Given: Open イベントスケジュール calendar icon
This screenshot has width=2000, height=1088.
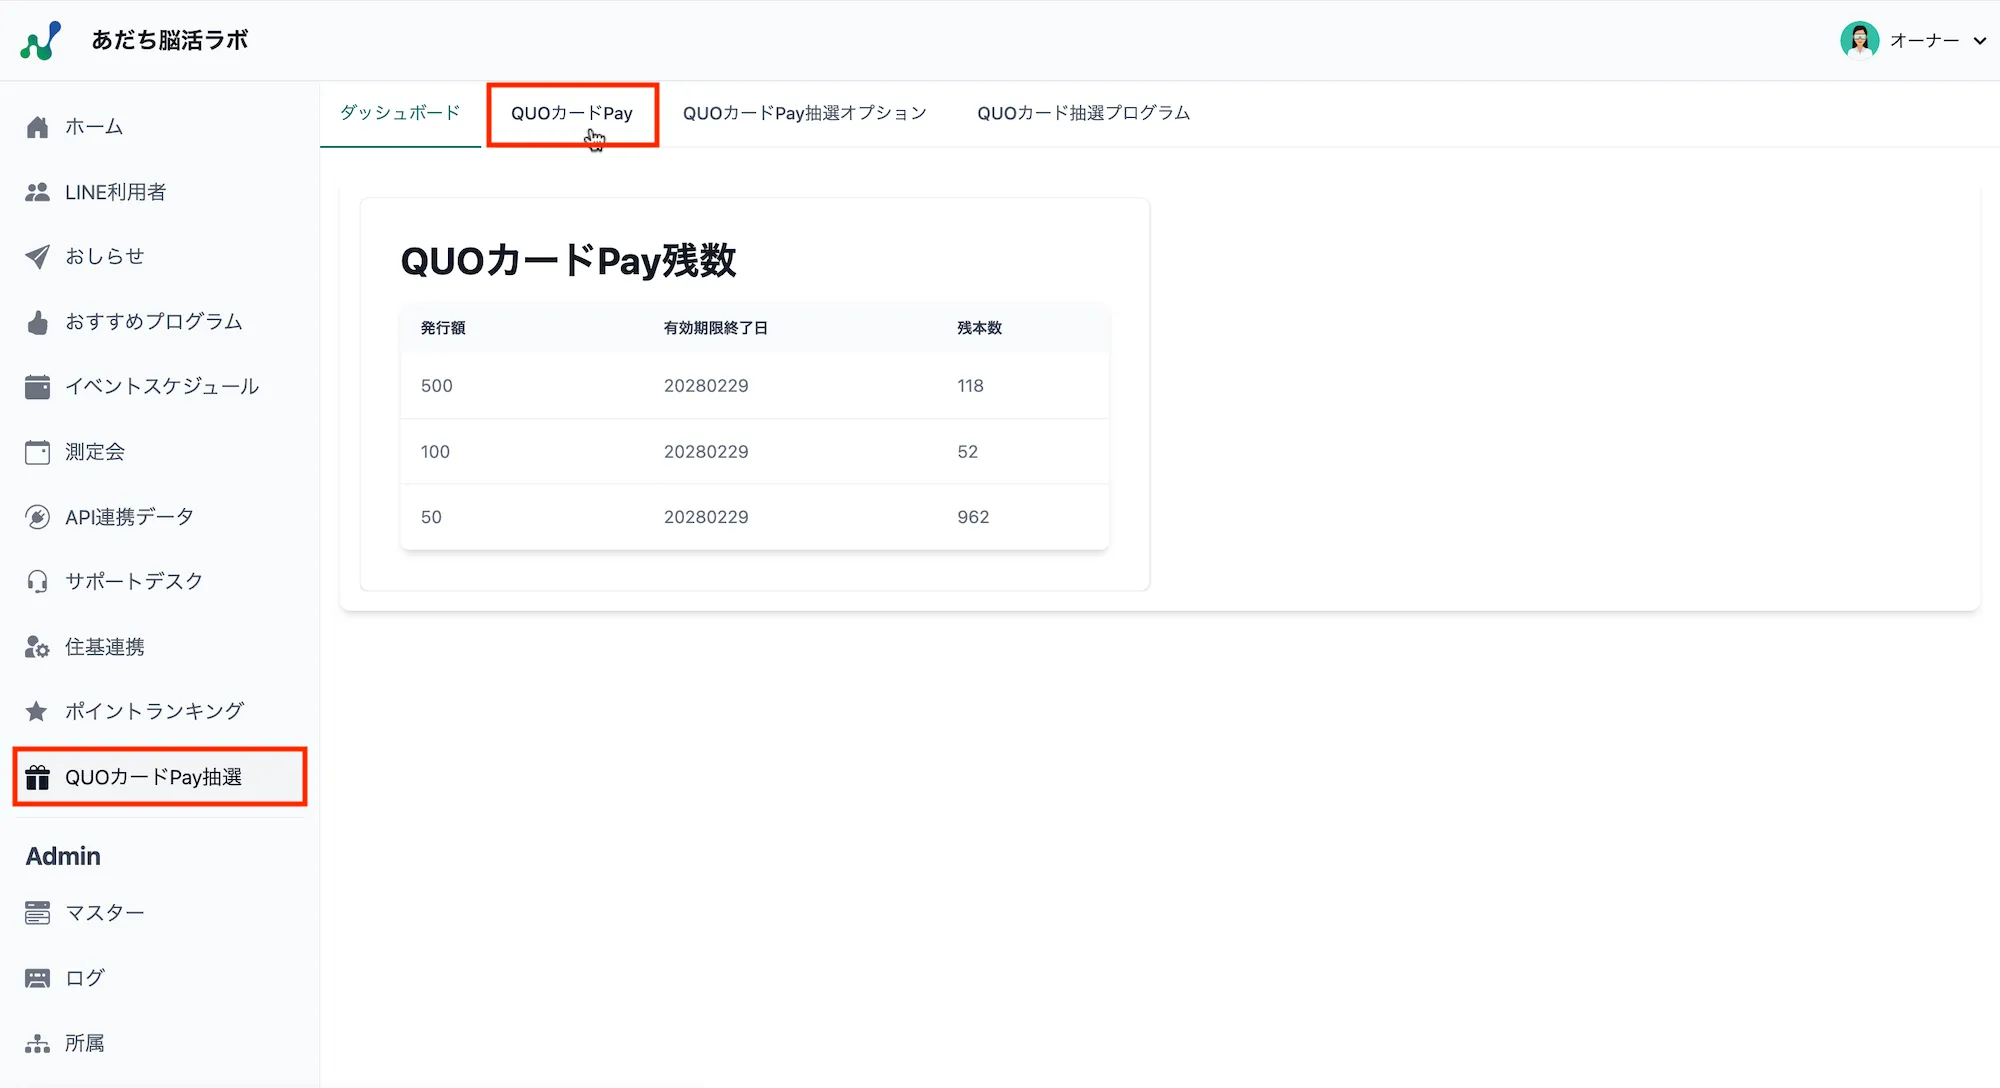Looking at the screenshot, I should [38, 386].
